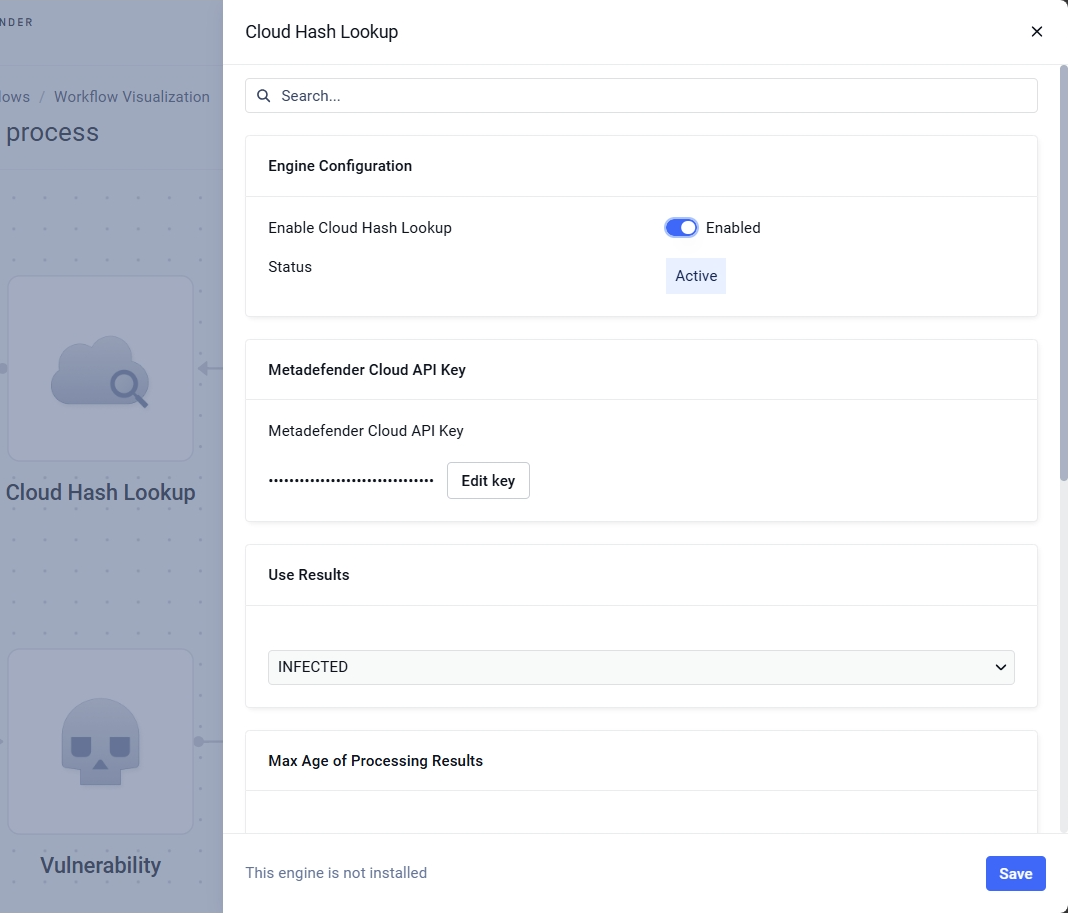1068x913 pixels.
Task: Click the Vulnerability skull icon
Action: (x=101, y=741)
